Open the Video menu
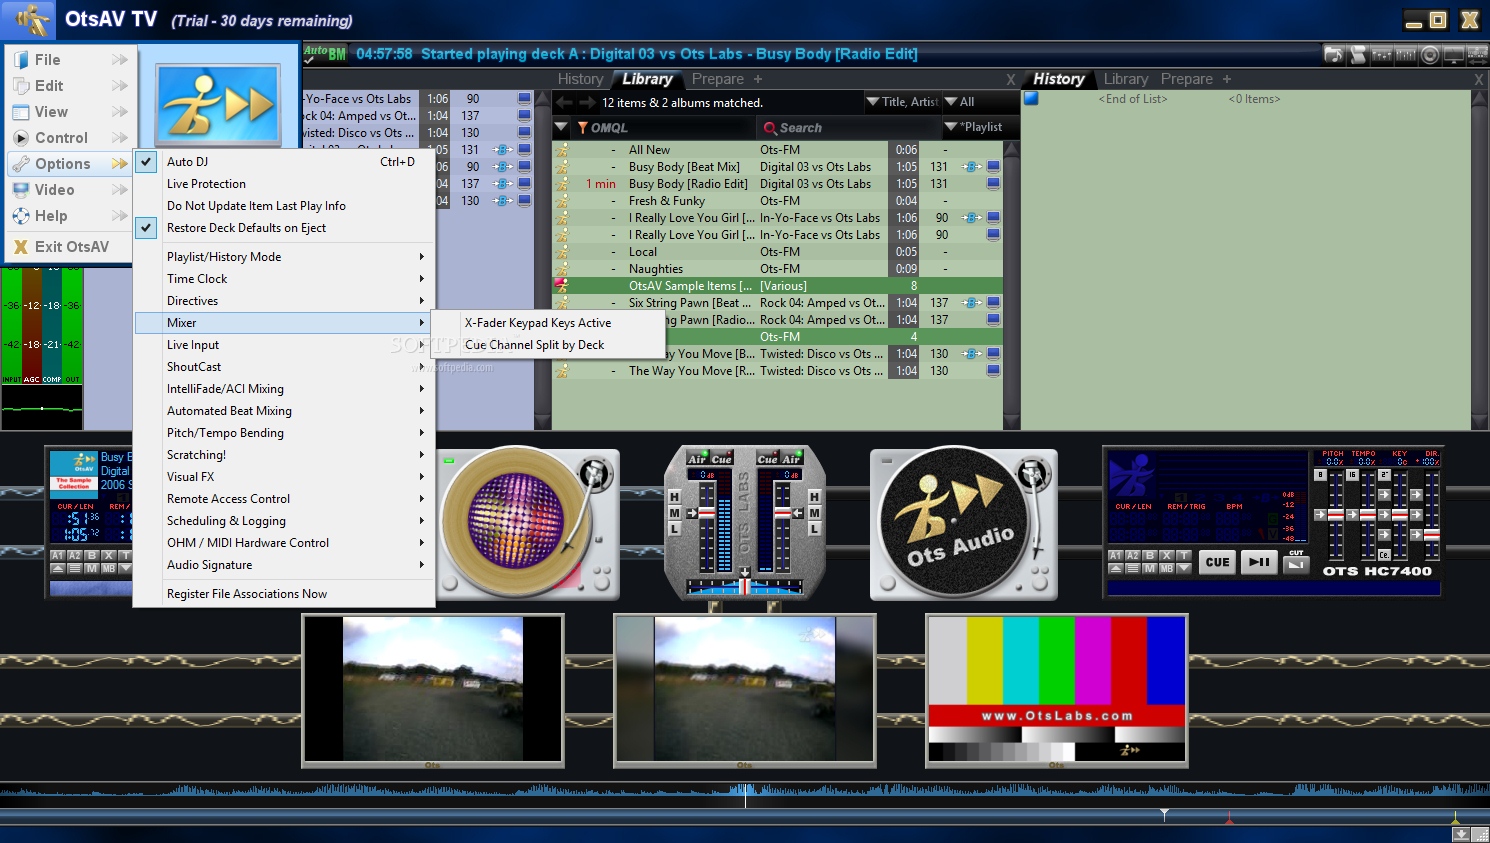Screen dimensions: 1490x843 click(x=69, y=190)
